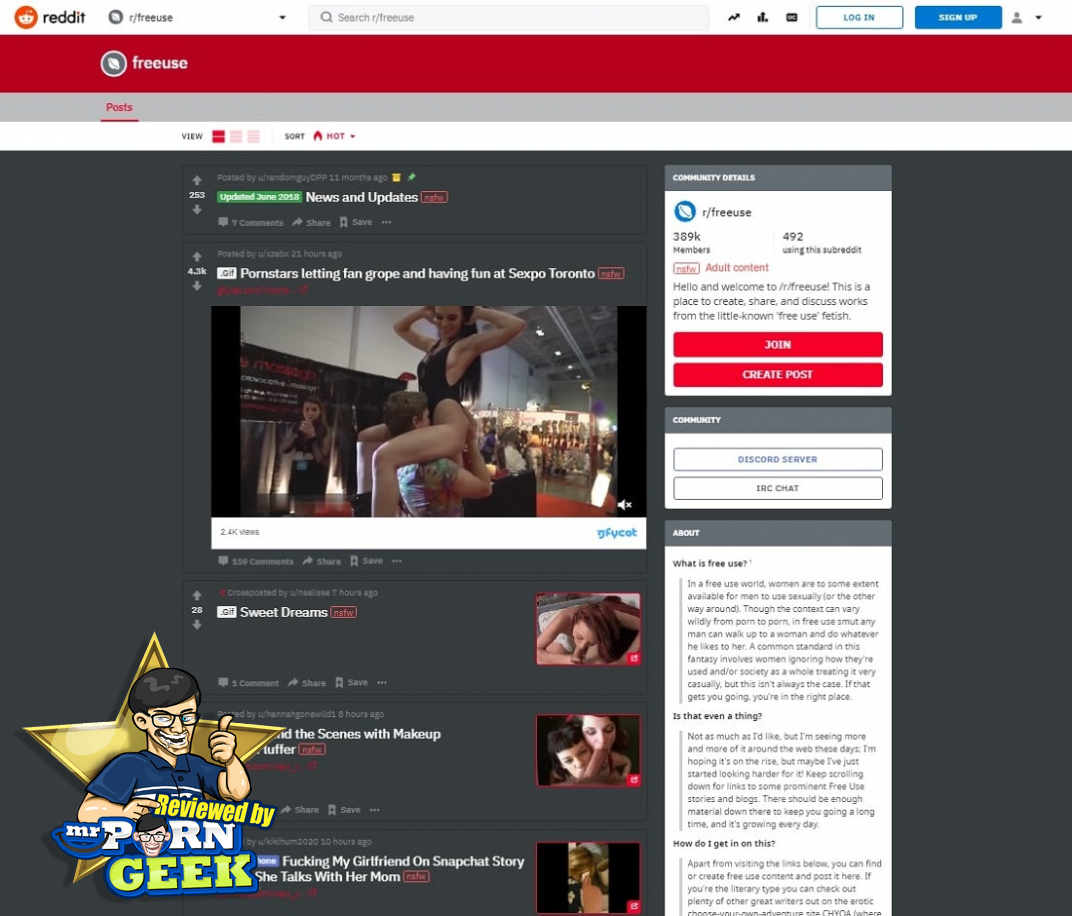This screenshot has height=916, width=1072.
Task: Click the Log In button
Action: (x=859, y=17)
